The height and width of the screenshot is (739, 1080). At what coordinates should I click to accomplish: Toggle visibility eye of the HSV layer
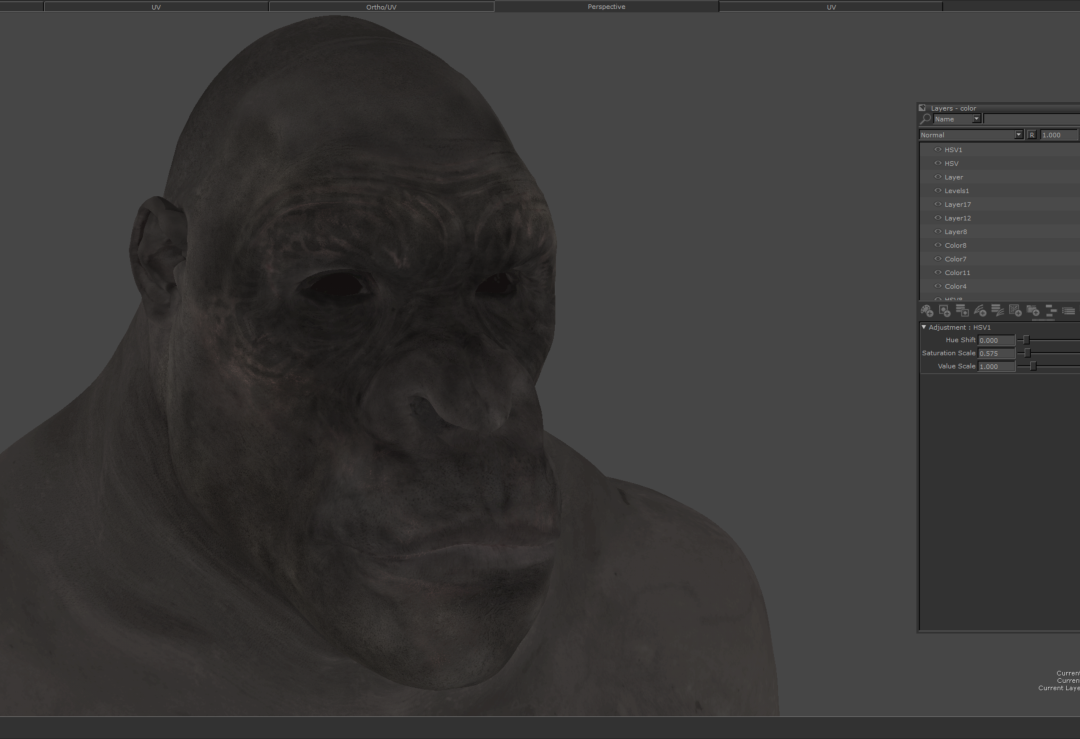937,163
